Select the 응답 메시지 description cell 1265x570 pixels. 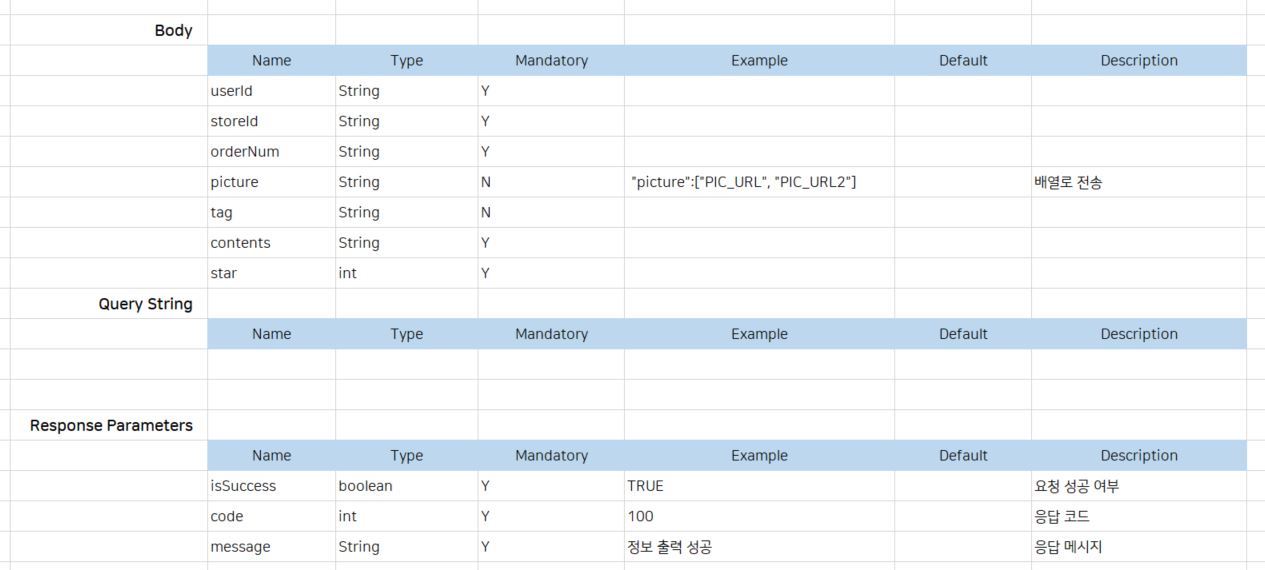point(1068,547)
